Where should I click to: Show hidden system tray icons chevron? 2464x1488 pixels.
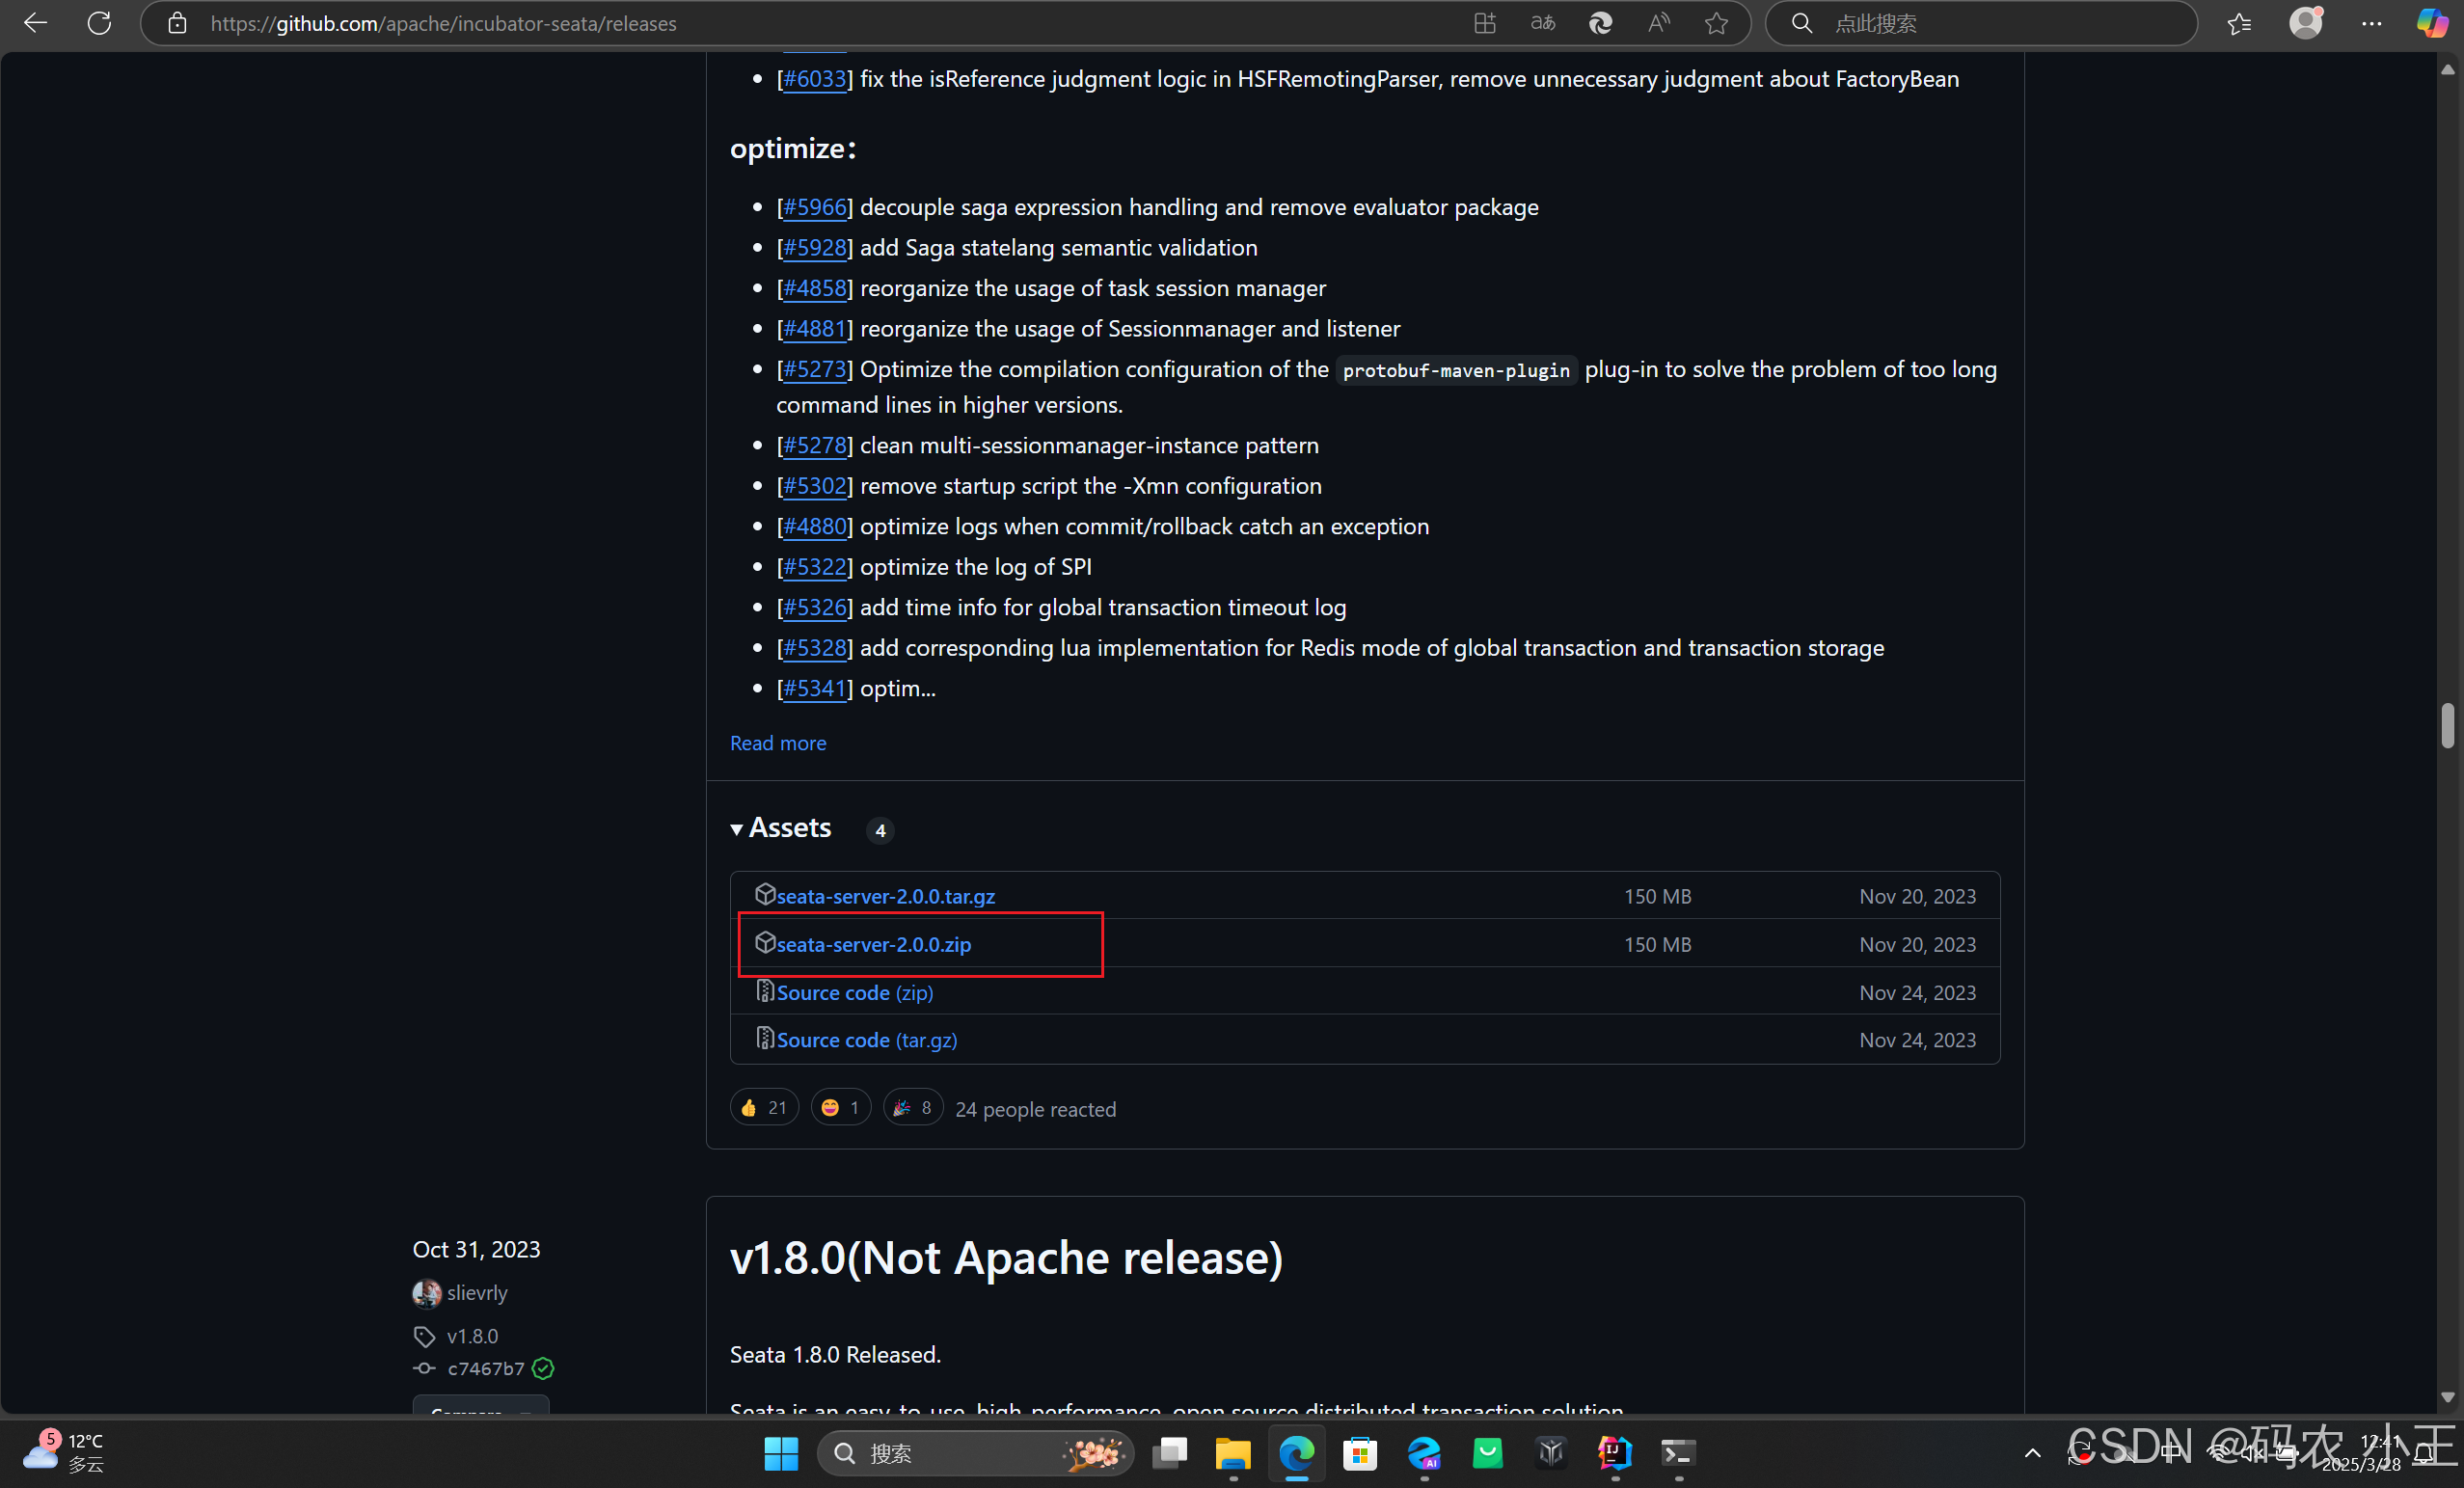pyautogui.click(x=2032, y=1453)
